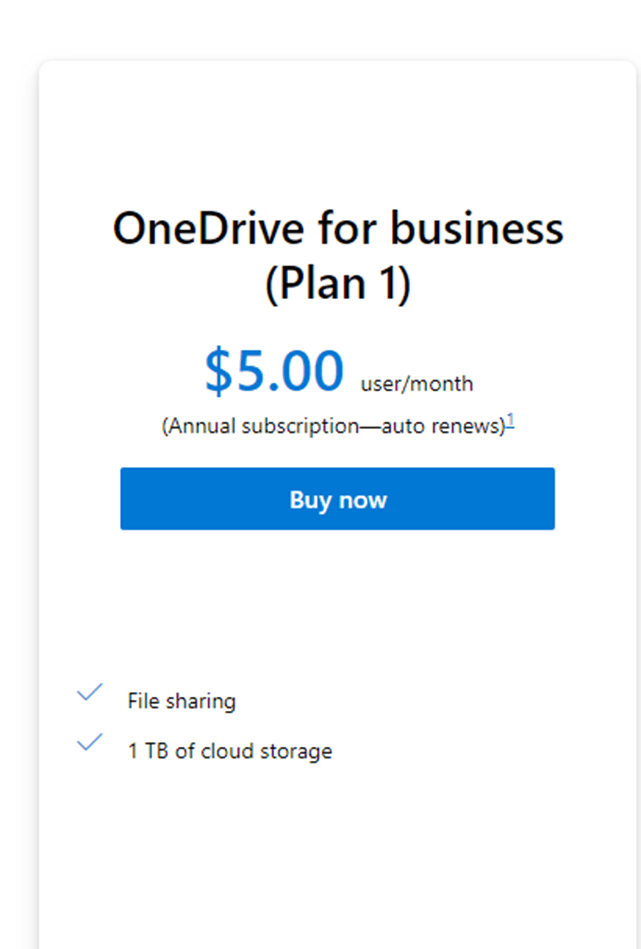Click the blue $5.00 price text
641x949 pixels.
[x=274, y=369]
